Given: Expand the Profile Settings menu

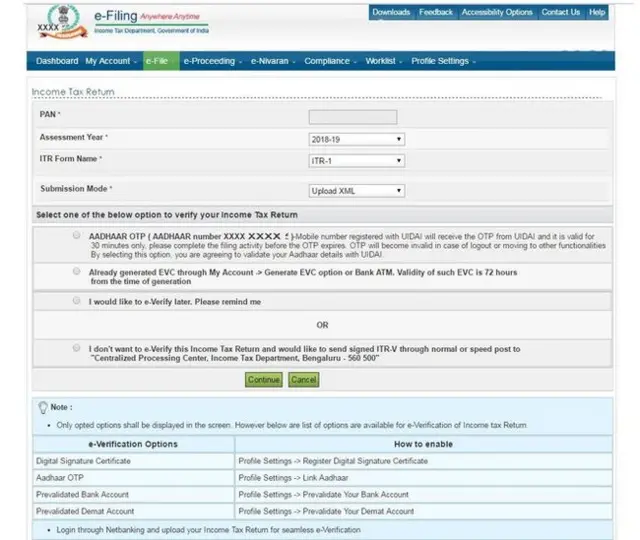Looking at the screenshot, I should [443, 61].
